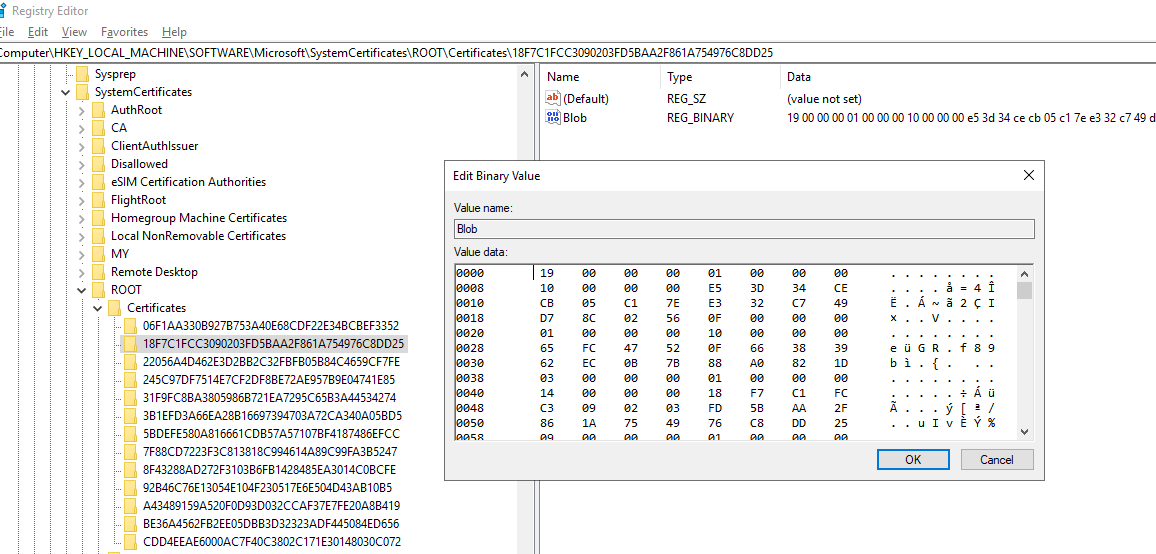Open the Favorites menu
Screen dimensions: 1156x554
[124, 32]
